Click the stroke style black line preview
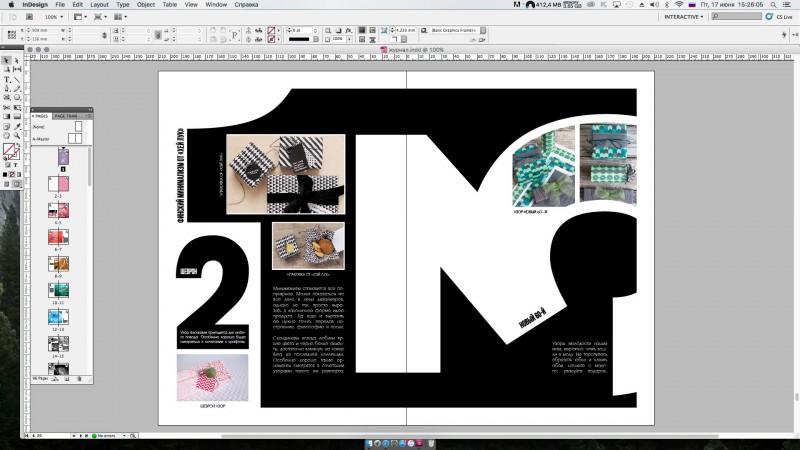This screenshot has height=450, width=800. [x=299, y=39]
